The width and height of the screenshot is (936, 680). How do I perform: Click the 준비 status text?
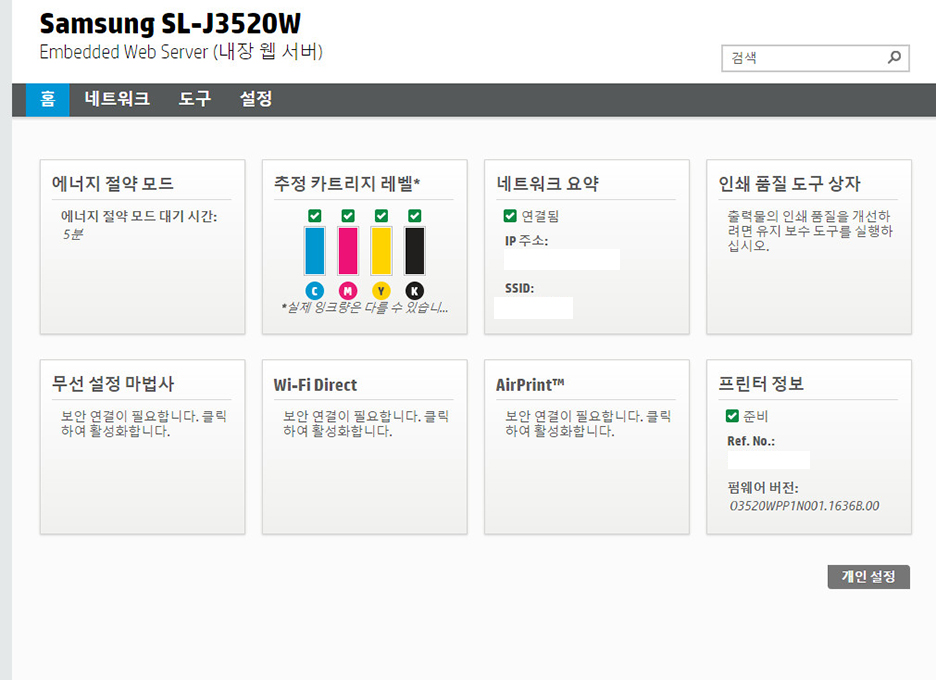click(x=756, y=416)
